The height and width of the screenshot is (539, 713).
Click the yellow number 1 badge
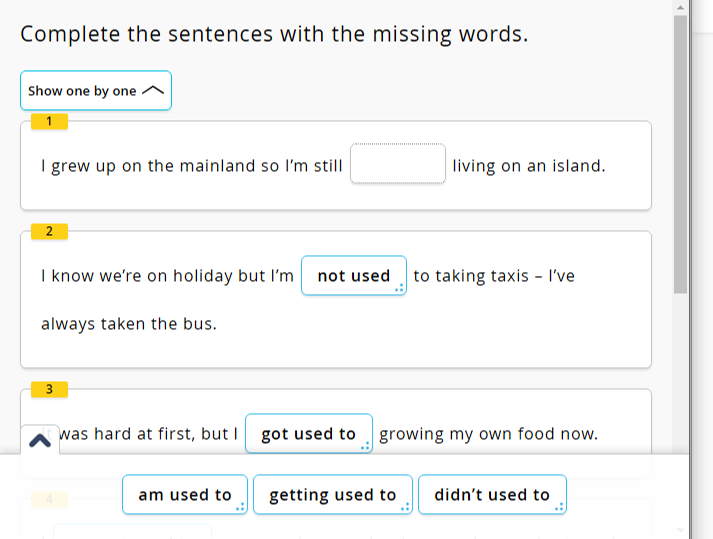(x=49, y=122)
